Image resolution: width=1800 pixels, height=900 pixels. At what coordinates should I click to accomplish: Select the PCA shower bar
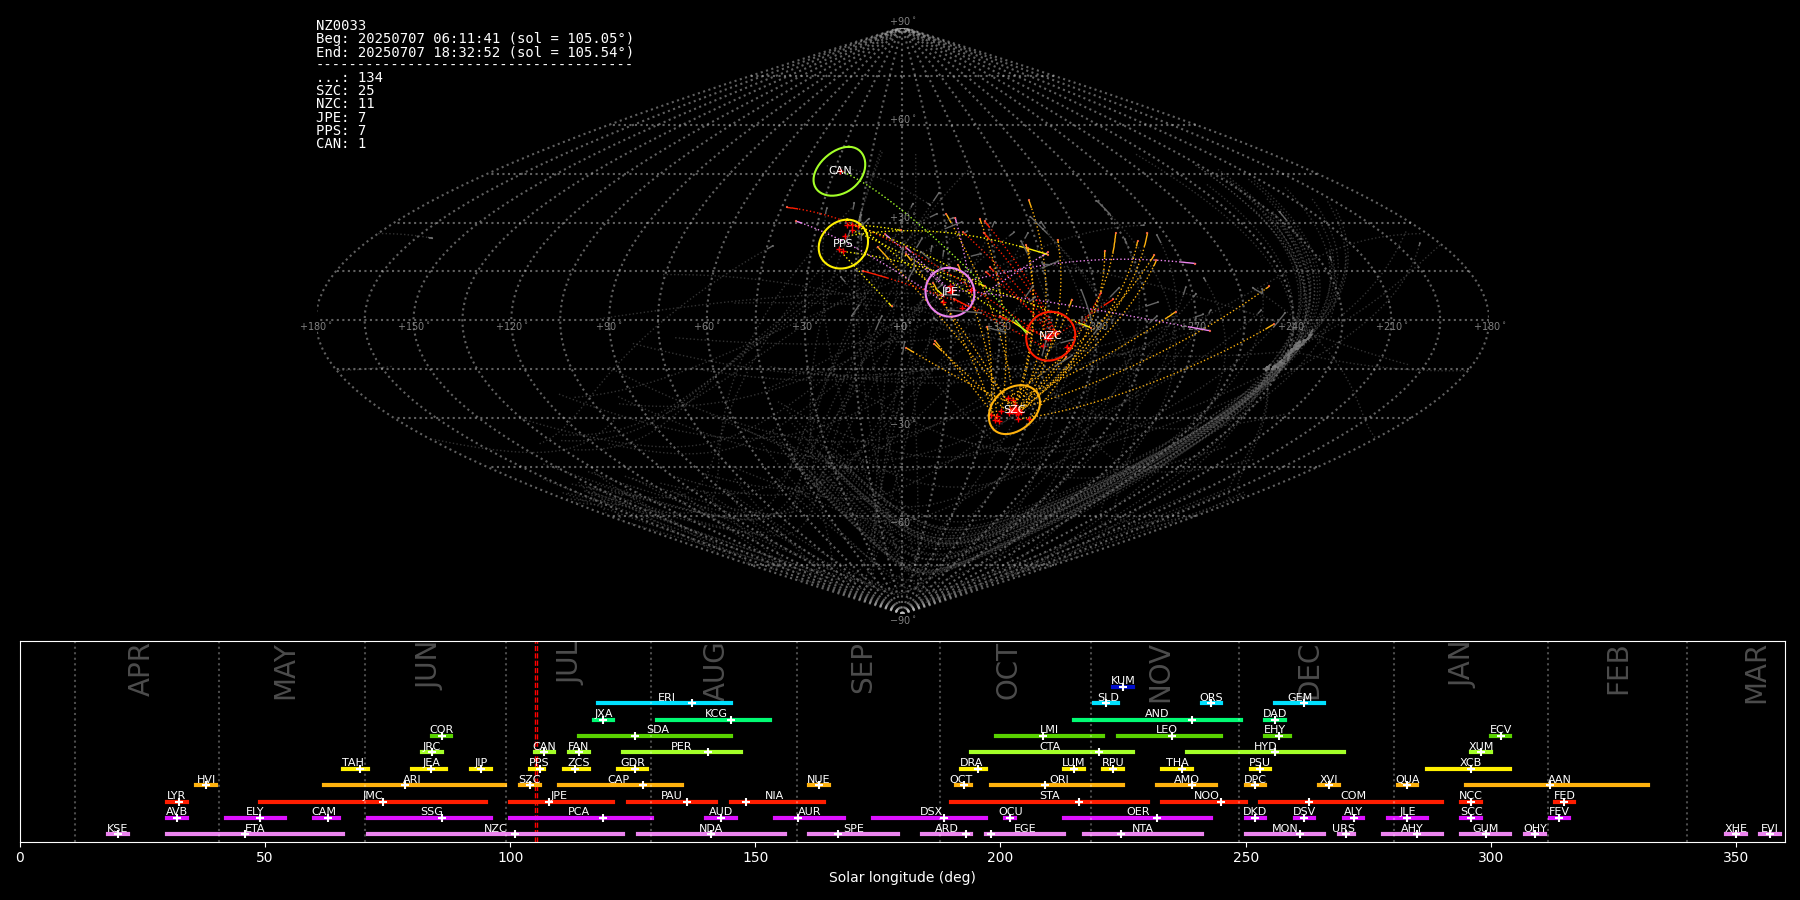click(580, 818)
